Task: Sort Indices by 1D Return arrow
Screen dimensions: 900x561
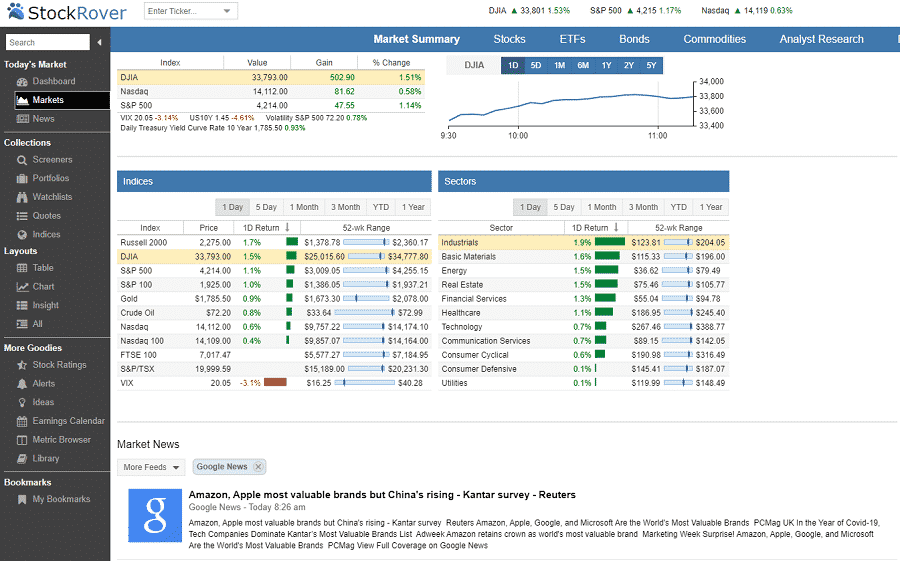Action: [288, 228]
